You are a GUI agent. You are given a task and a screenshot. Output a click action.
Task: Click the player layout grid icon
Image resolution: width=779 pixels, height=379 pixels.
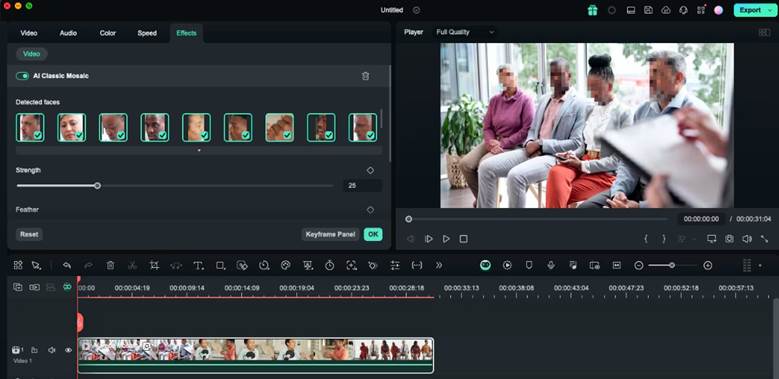click(764, 32)
